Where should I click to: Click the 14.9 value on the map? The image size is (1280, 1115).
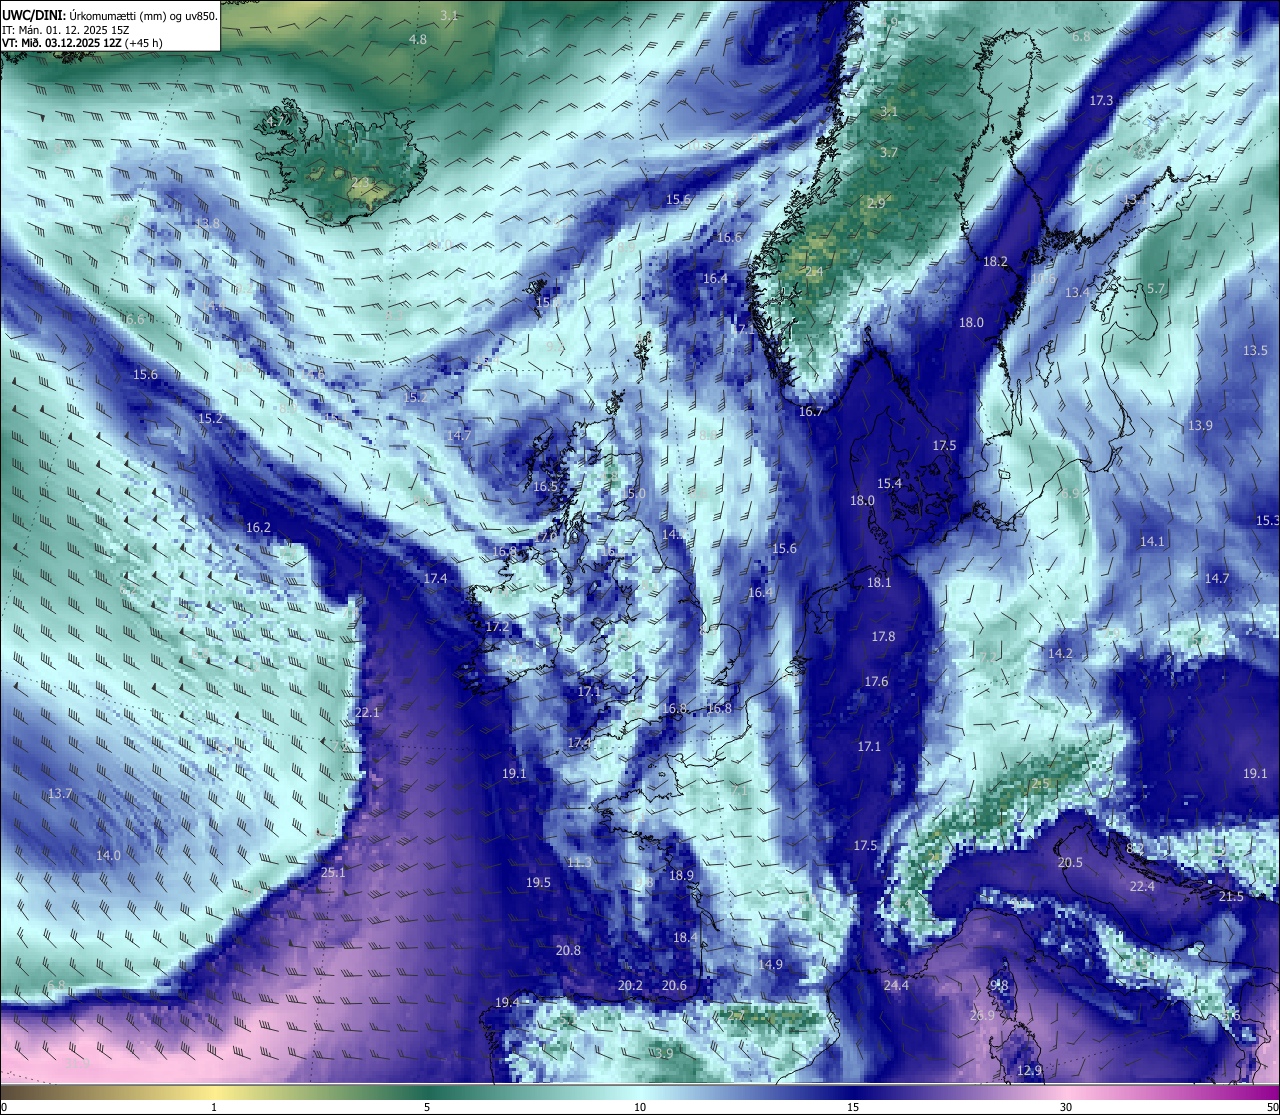(770, 964)
